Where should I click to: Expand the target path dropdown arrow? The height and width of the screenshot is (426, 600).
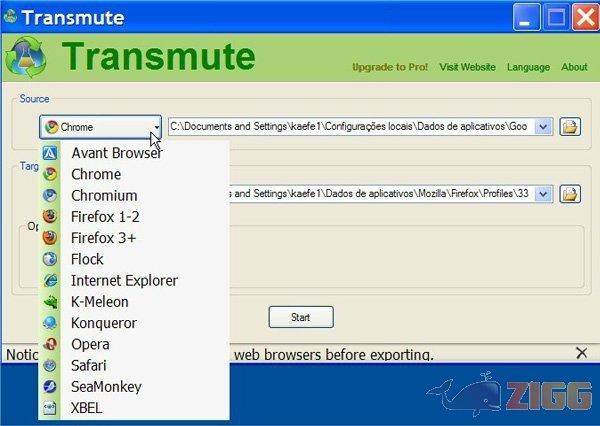pos(543,194)
